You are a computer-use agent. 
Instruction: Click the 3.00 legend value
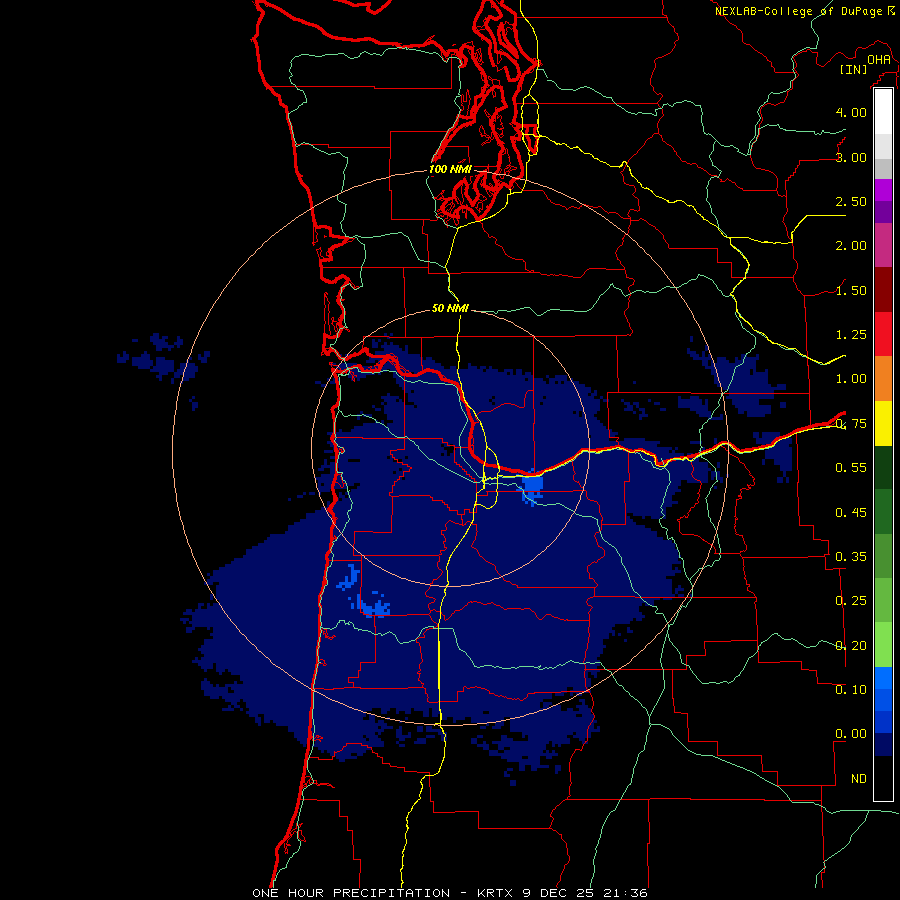coord(851,157)
